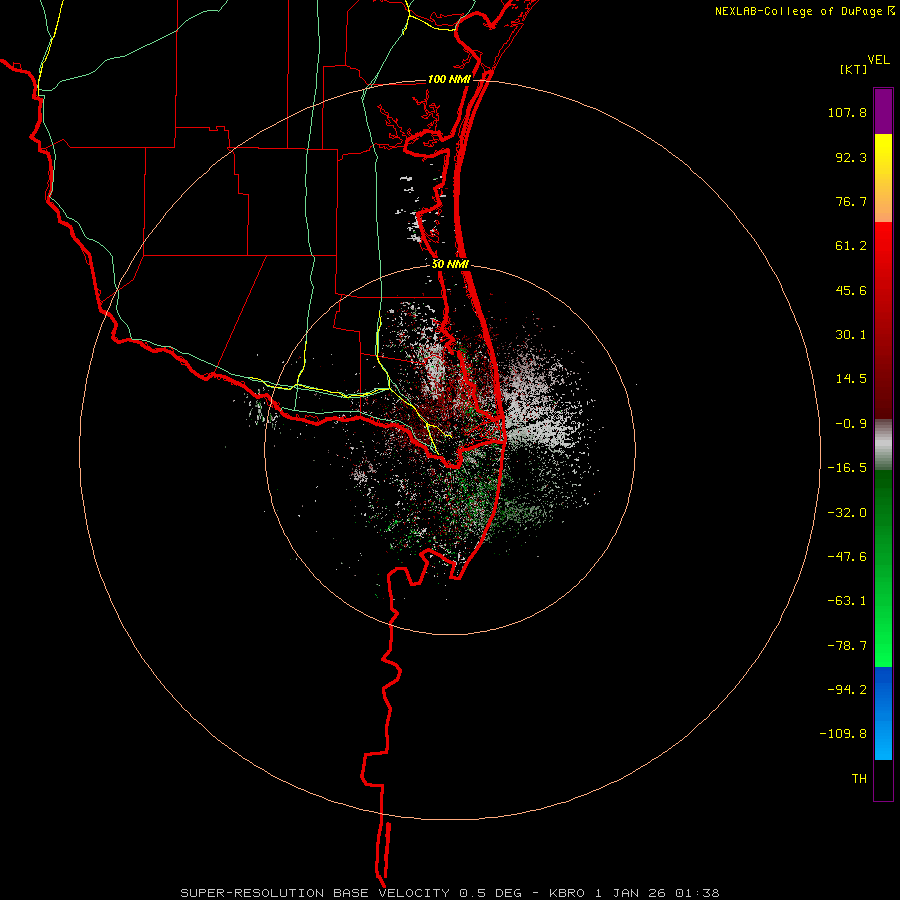This screenshot has width=900, height=900.
Task: Click the 76.7 value on the velocity scale
Action: [851, 201]
